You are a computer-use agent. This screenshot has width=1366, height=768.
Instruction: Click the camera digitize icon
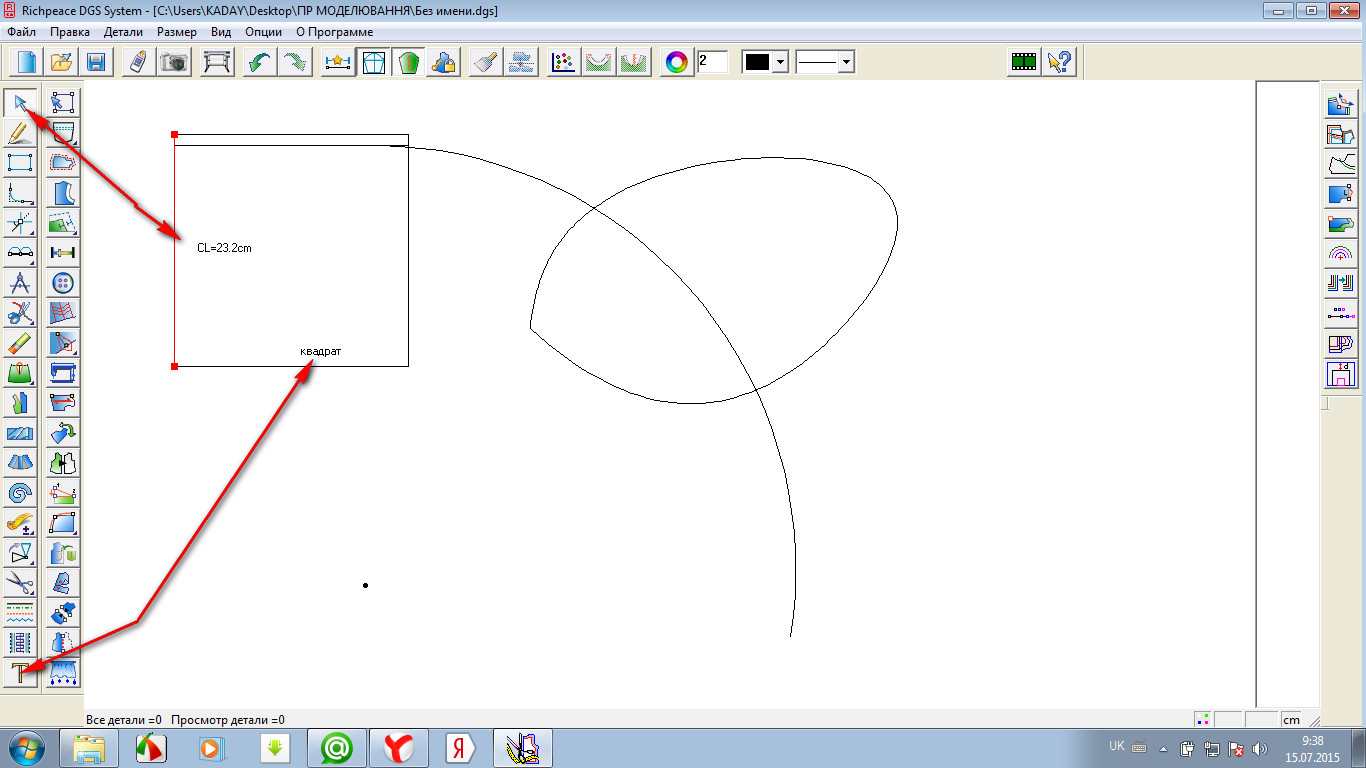(175, 62)
